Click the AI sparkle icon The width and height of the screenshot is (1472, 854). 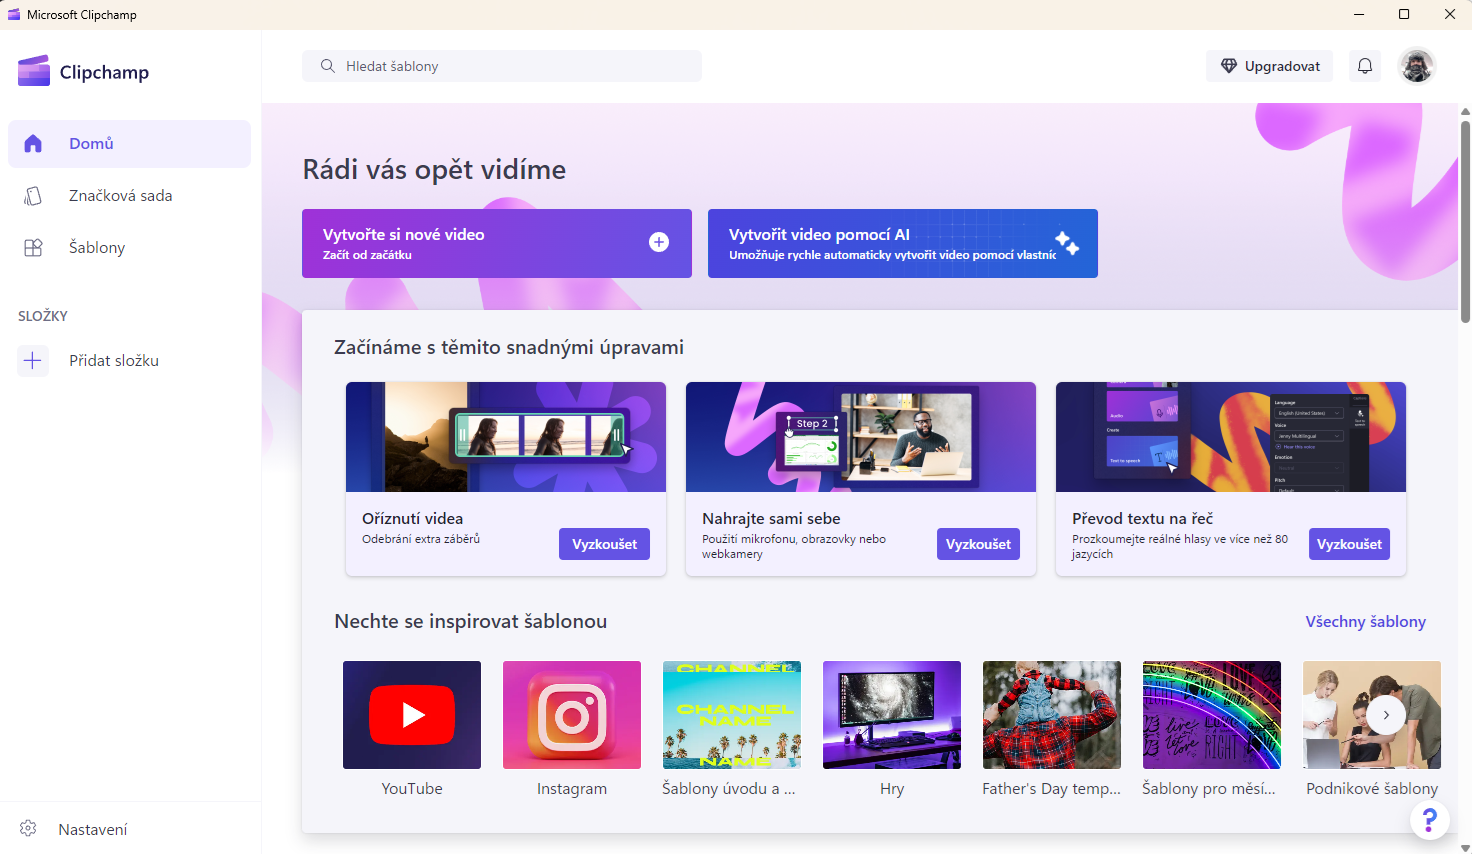point(1067,242)
